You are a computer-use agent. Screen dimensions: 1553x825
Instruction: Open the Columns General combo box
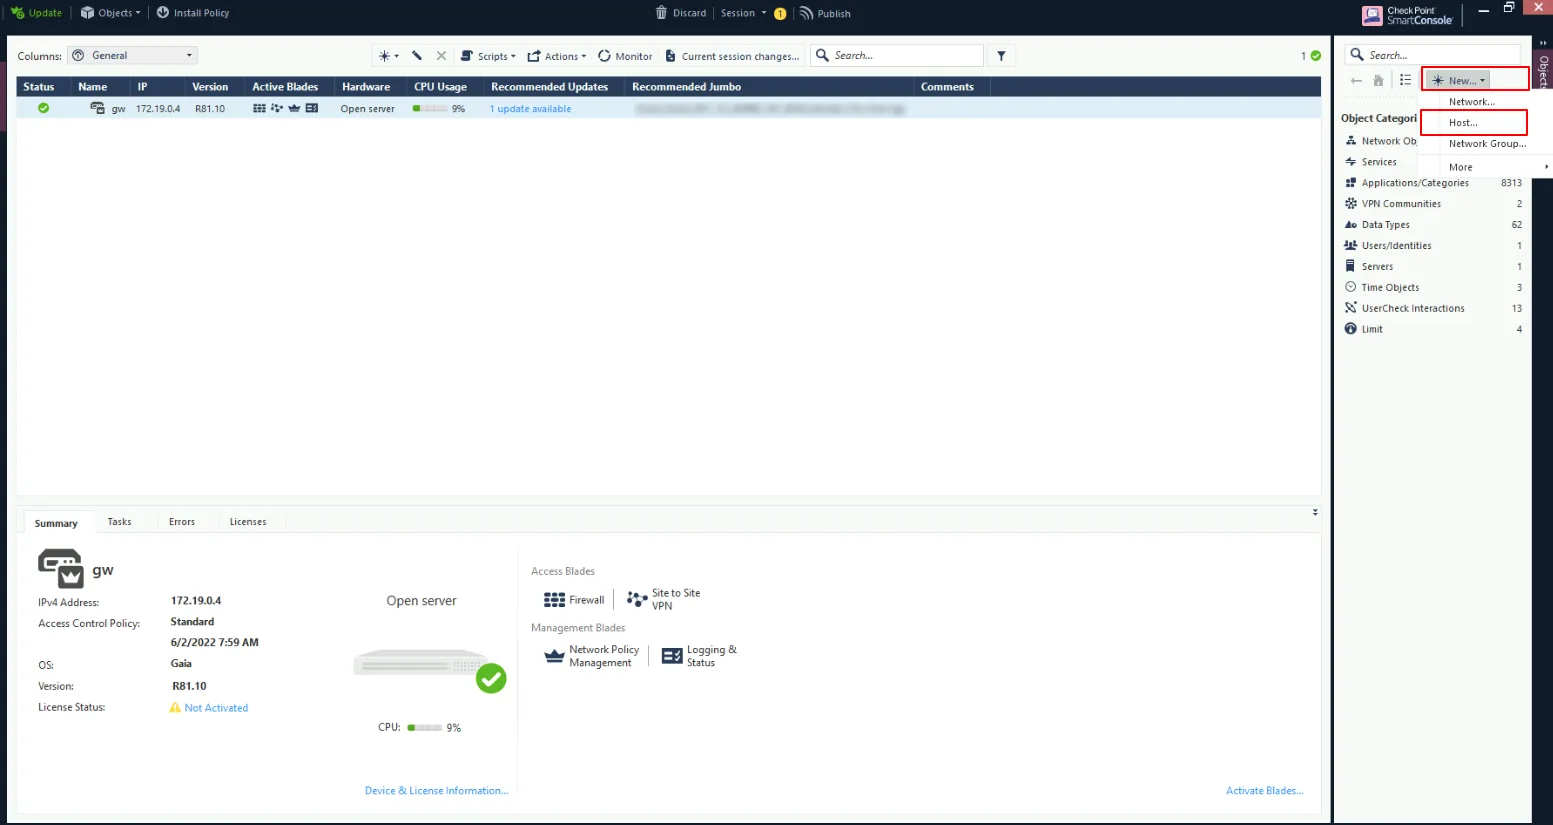point(132,56)
